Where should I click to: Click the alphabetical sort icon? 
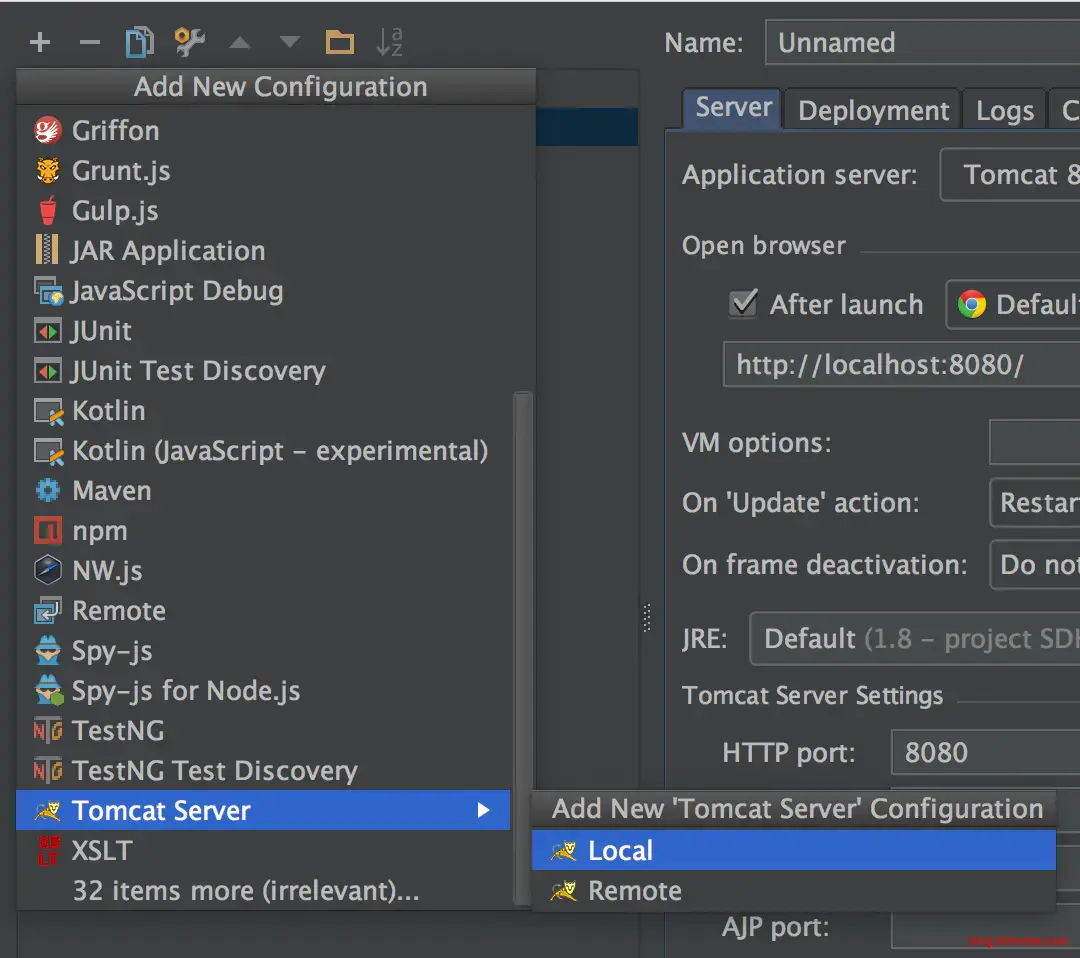click(x=389, y=42)
